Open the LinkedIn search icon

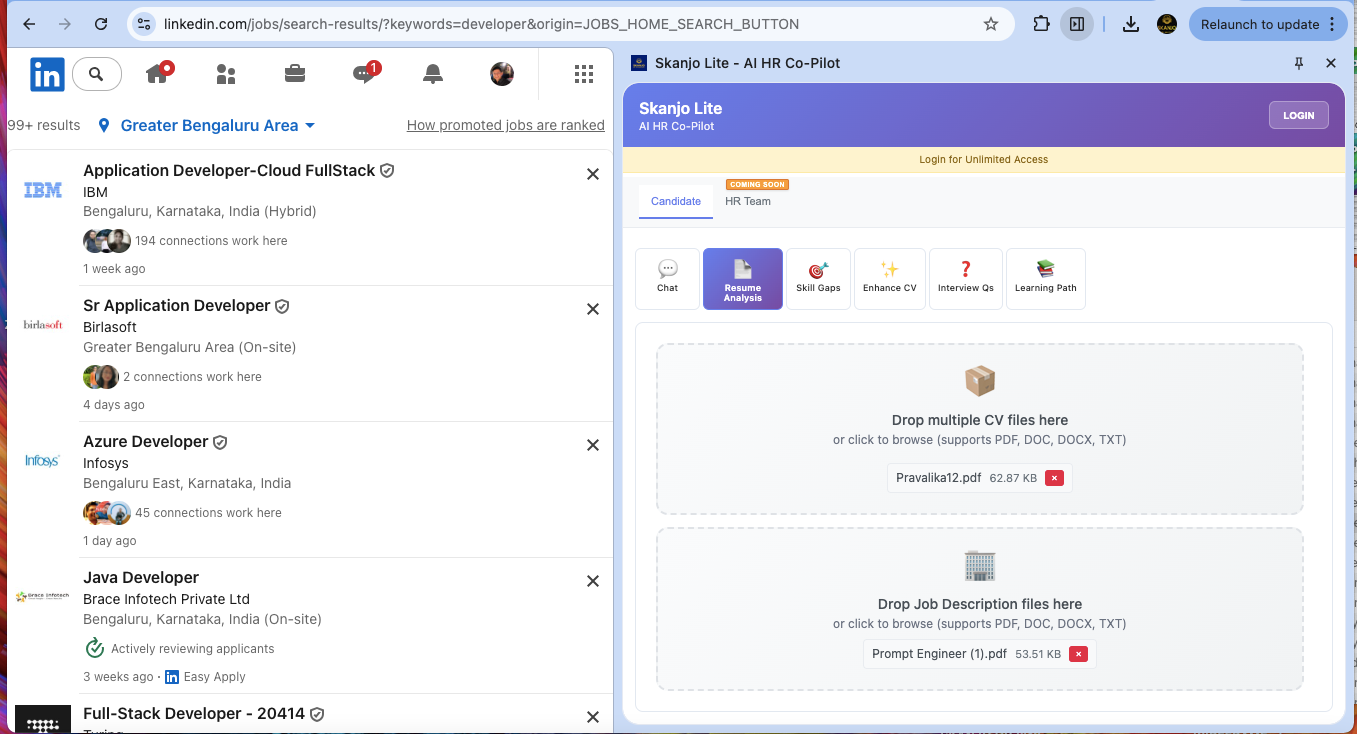pyautogui.click(x=97, y=74)
